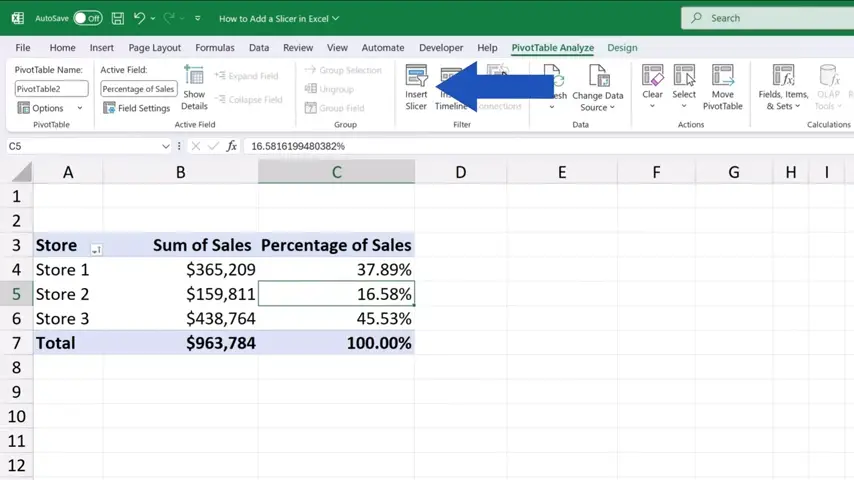Select cell B7 showing $963,784
Viewport: 854px width, 480px height.
click(180, 343)
